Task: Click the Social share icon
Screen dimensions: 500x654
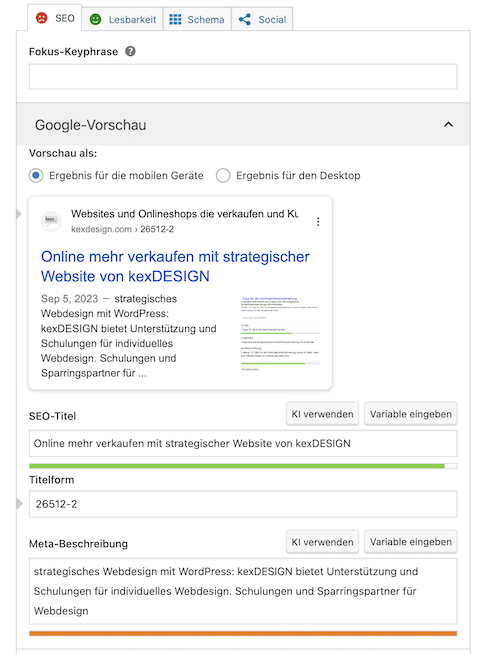Action: [x=245, y=19]
